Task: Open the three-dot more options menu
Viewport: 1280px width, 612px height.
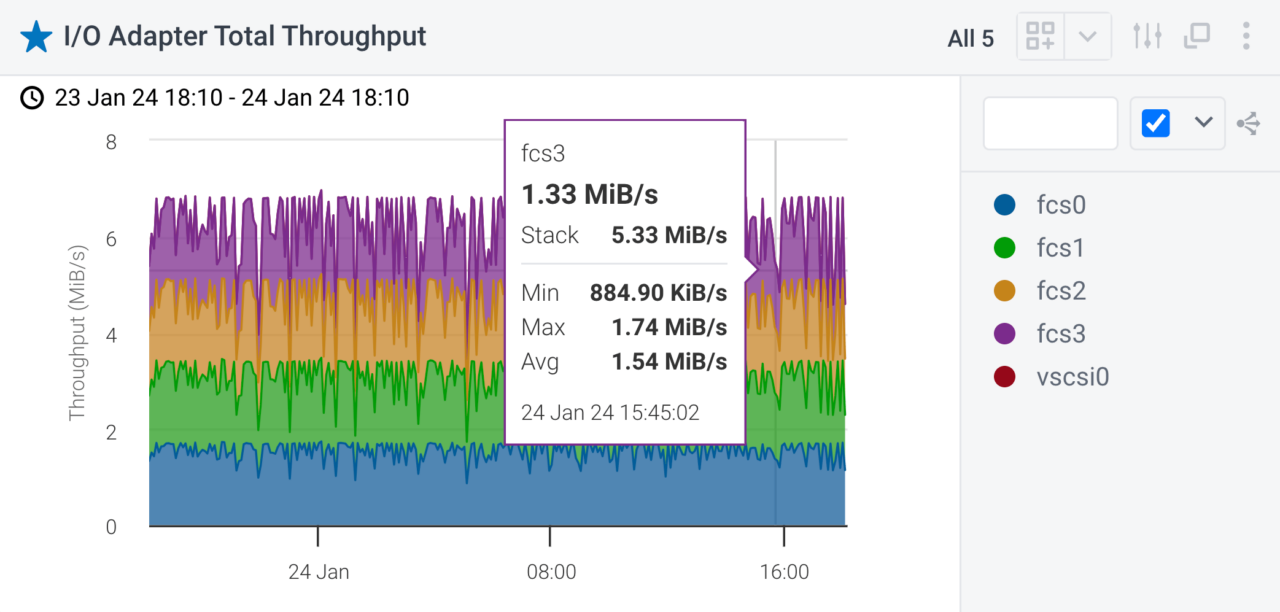Action: point(1246,38)
